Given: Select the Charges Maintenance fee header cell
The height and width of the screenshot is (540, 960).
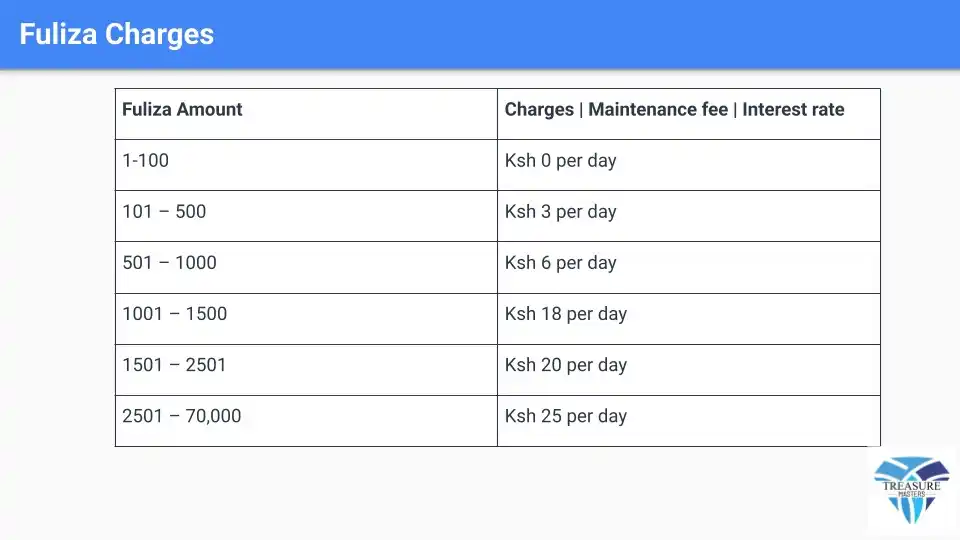Looking at the screenshot, I should (689, 114).
